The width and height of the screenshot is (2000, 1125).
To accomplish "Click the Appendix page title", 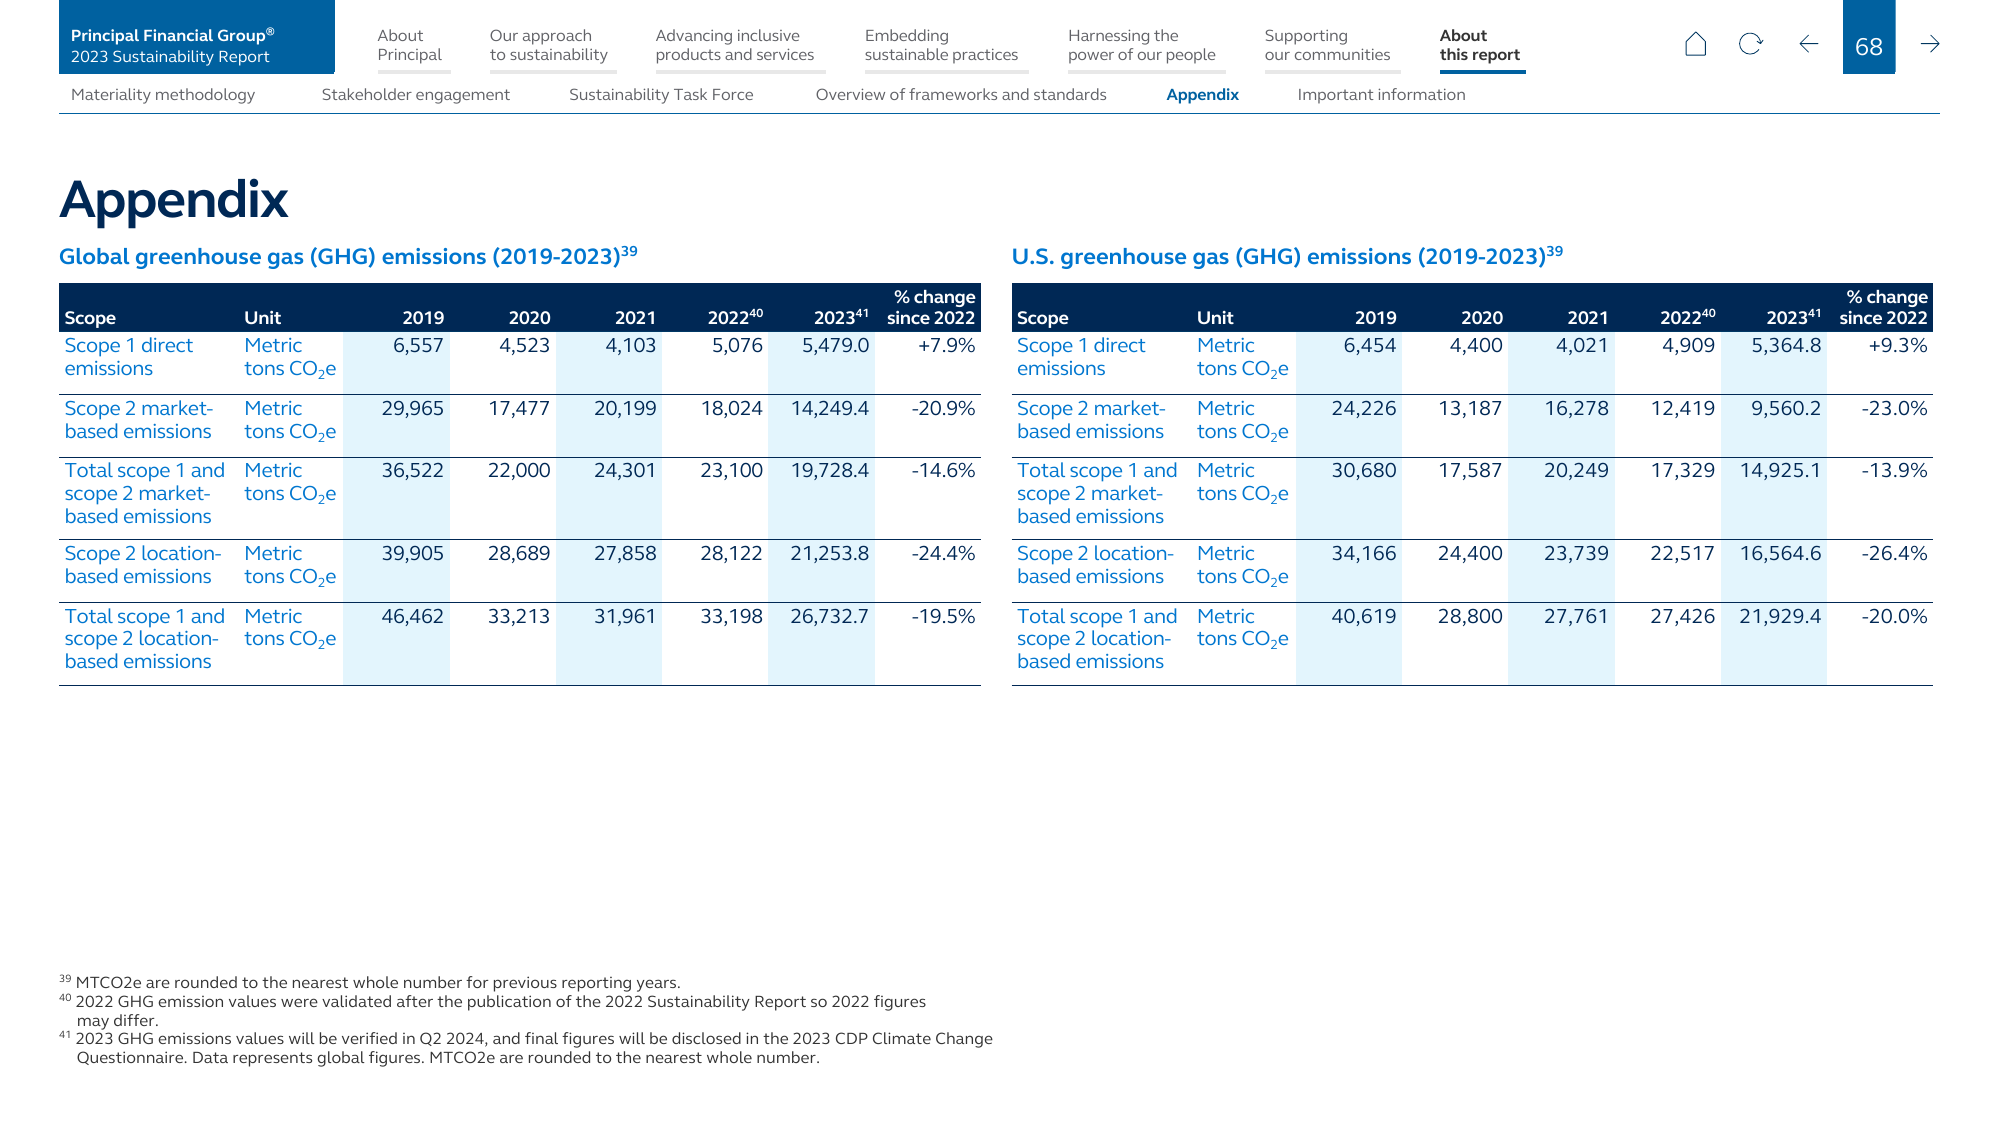I will point(174,200).
